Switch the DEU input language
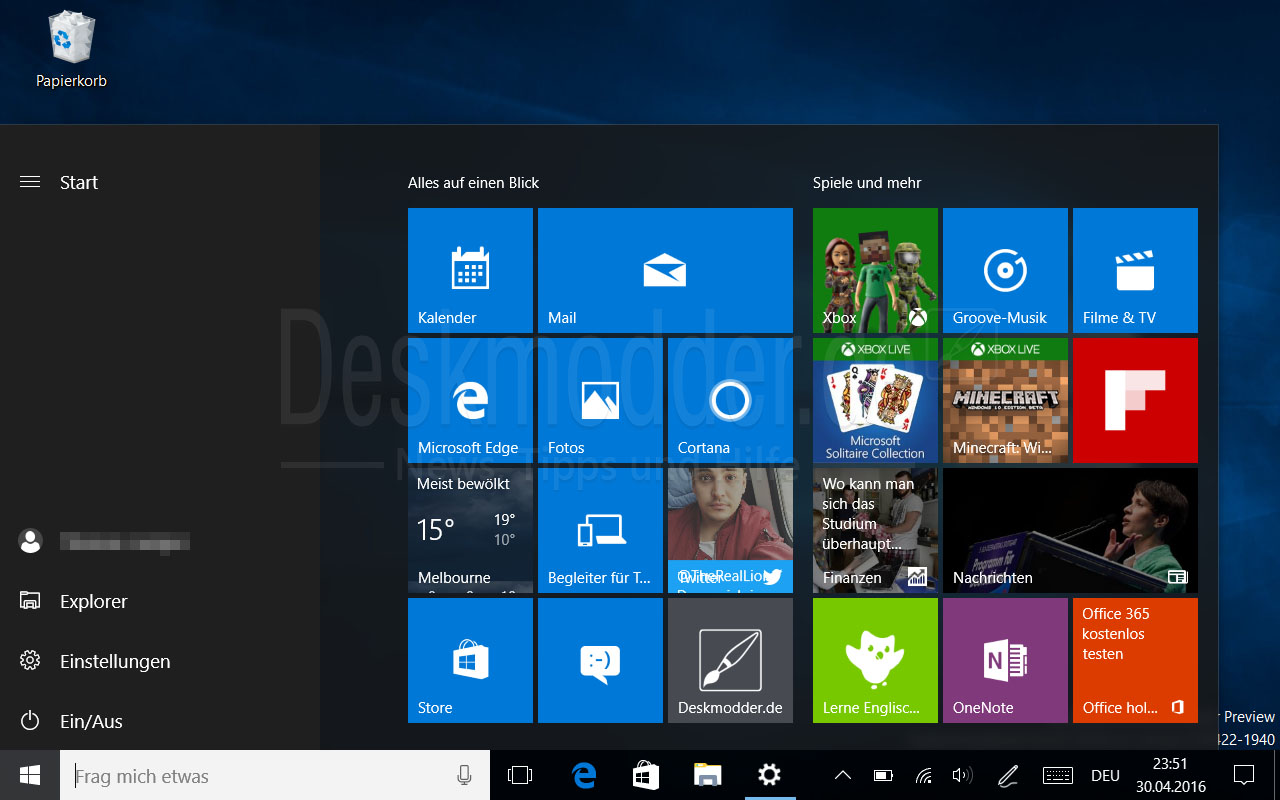The image size is (1280, 800). pos(1105,776)
